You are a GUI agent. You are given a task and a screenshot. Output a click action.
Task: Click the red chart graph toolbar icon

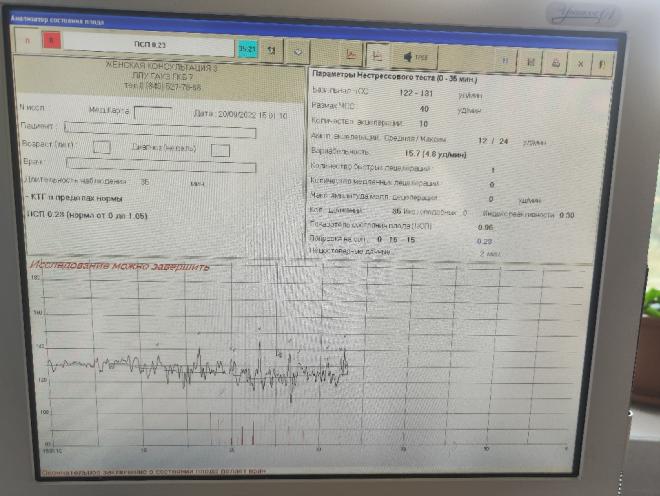pos(351,54)
